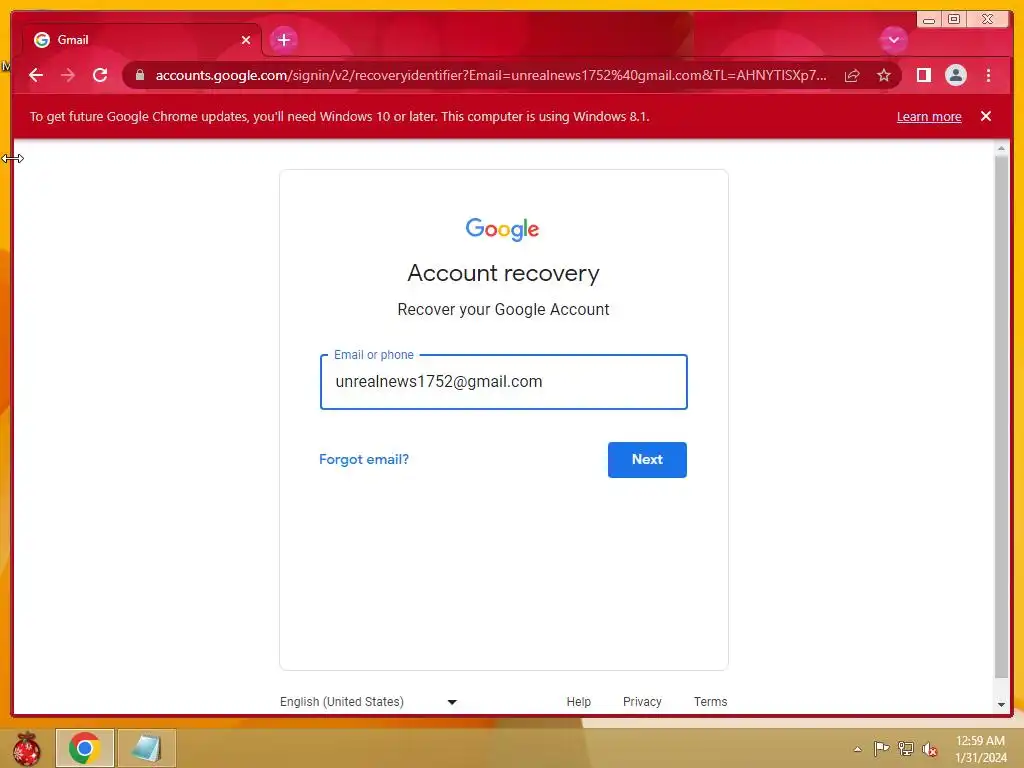
Task: Open the Terms link
Action: (711, 701)
